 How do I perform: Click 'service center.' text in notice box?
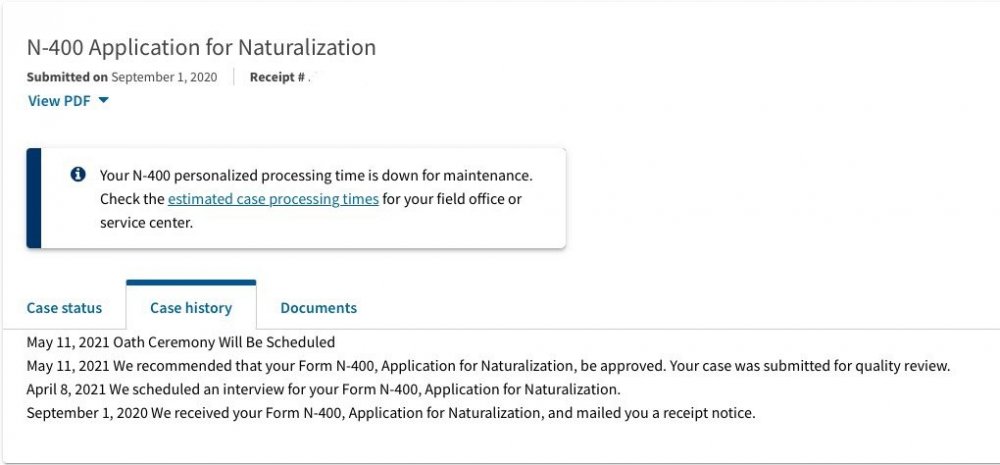[146, 223]
